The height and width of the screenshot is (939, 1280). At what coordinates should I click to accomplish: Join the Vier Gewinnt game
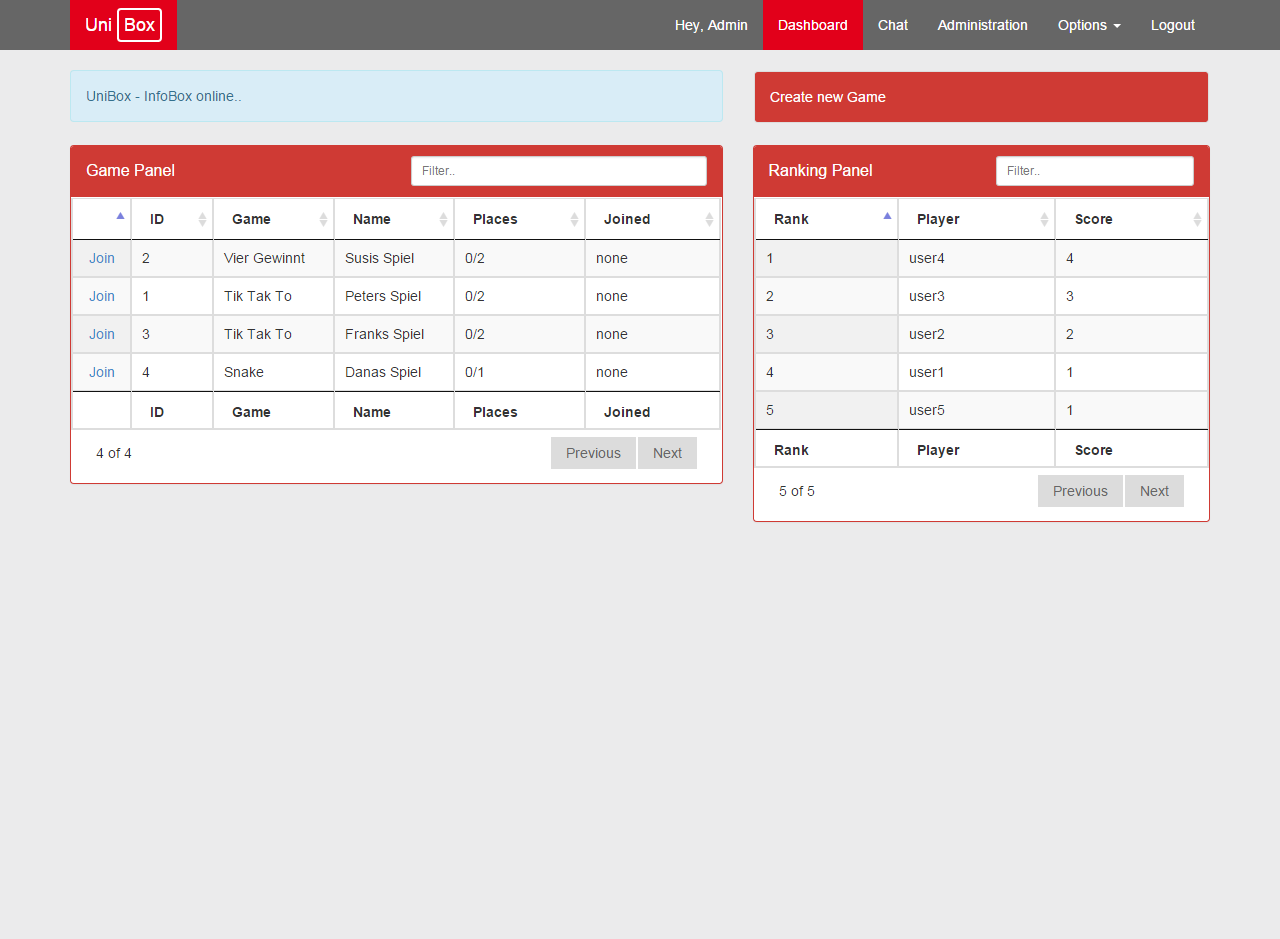point(102,258)
